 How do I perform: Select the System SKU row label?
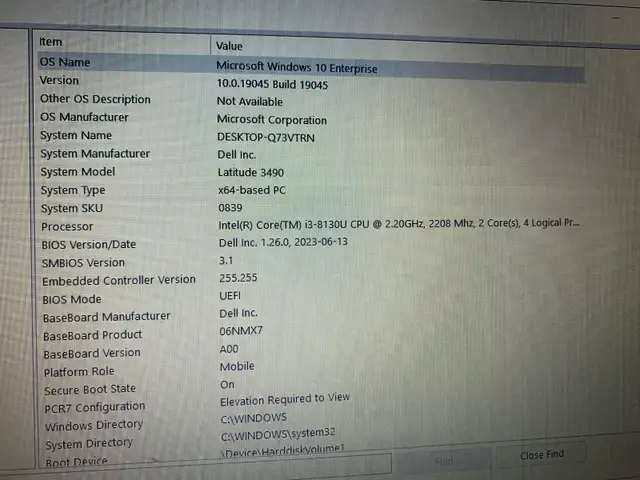tap(72, 208)
